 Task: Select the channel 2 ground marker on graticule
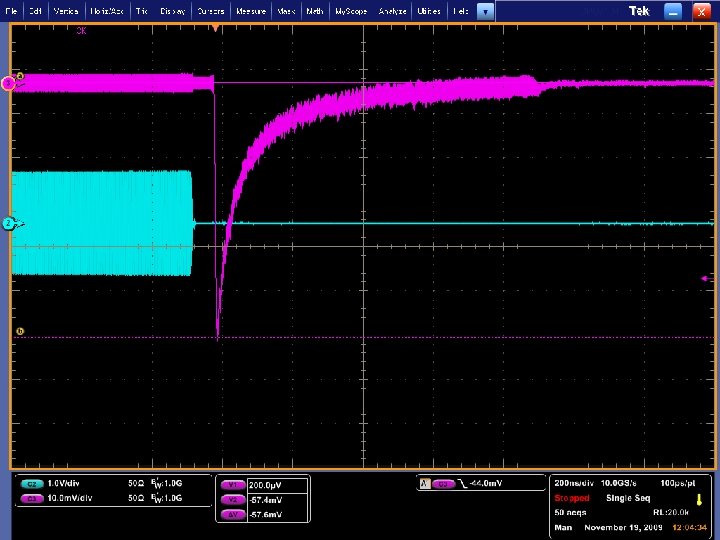[9, 224]
